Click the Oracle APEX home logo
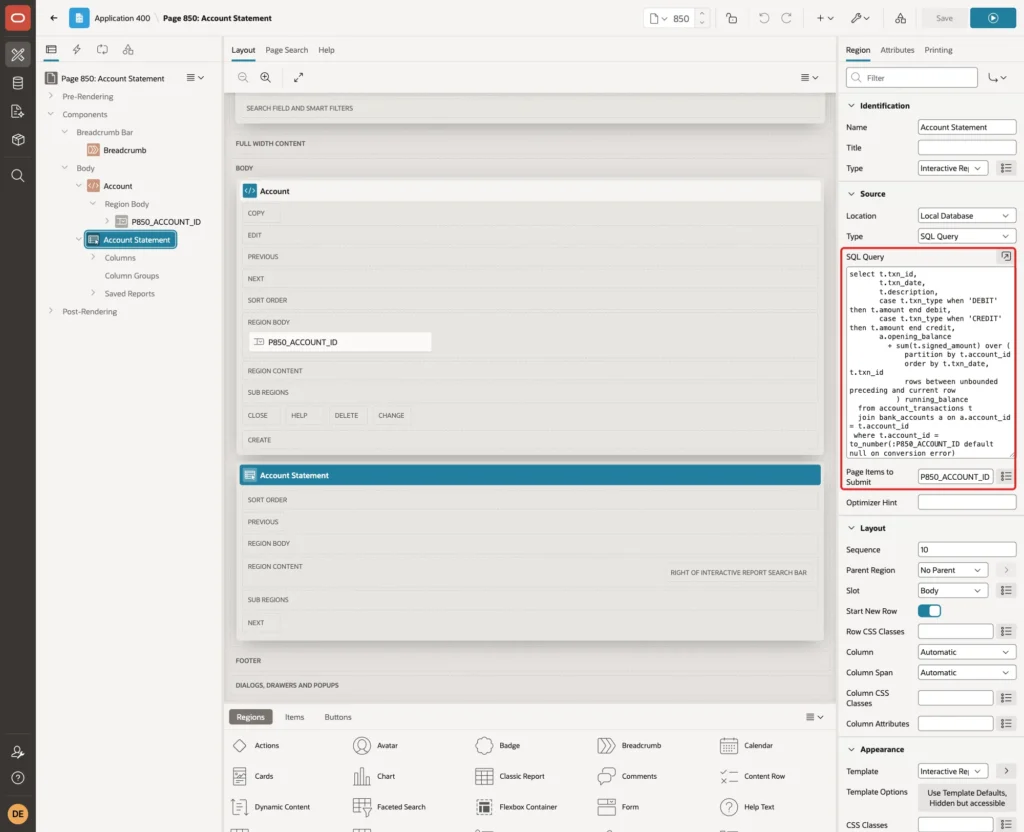This screenshot has width=1024, height=832. click(x=18, y=18)
